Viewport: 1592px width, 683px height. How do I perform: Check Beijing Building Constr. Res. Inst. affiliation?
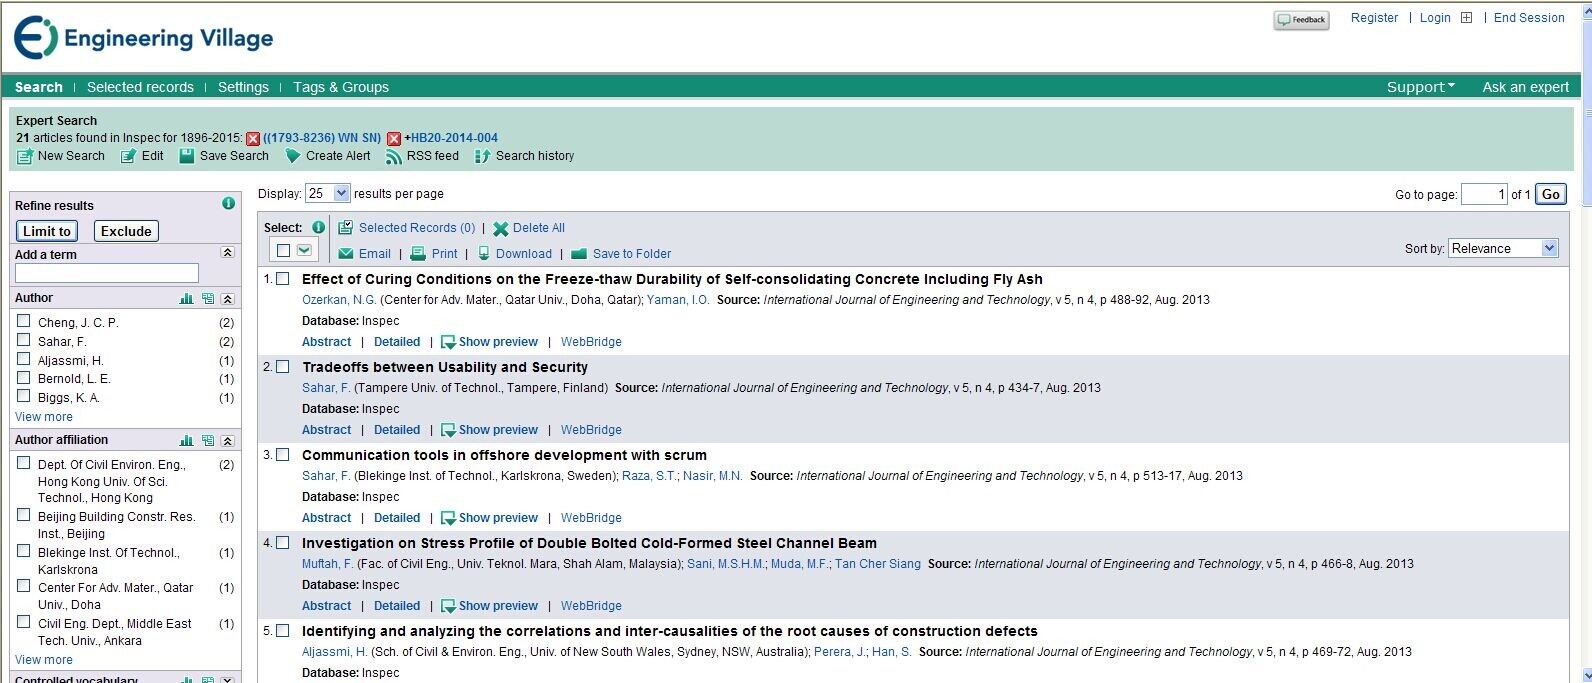click(24, 515)
